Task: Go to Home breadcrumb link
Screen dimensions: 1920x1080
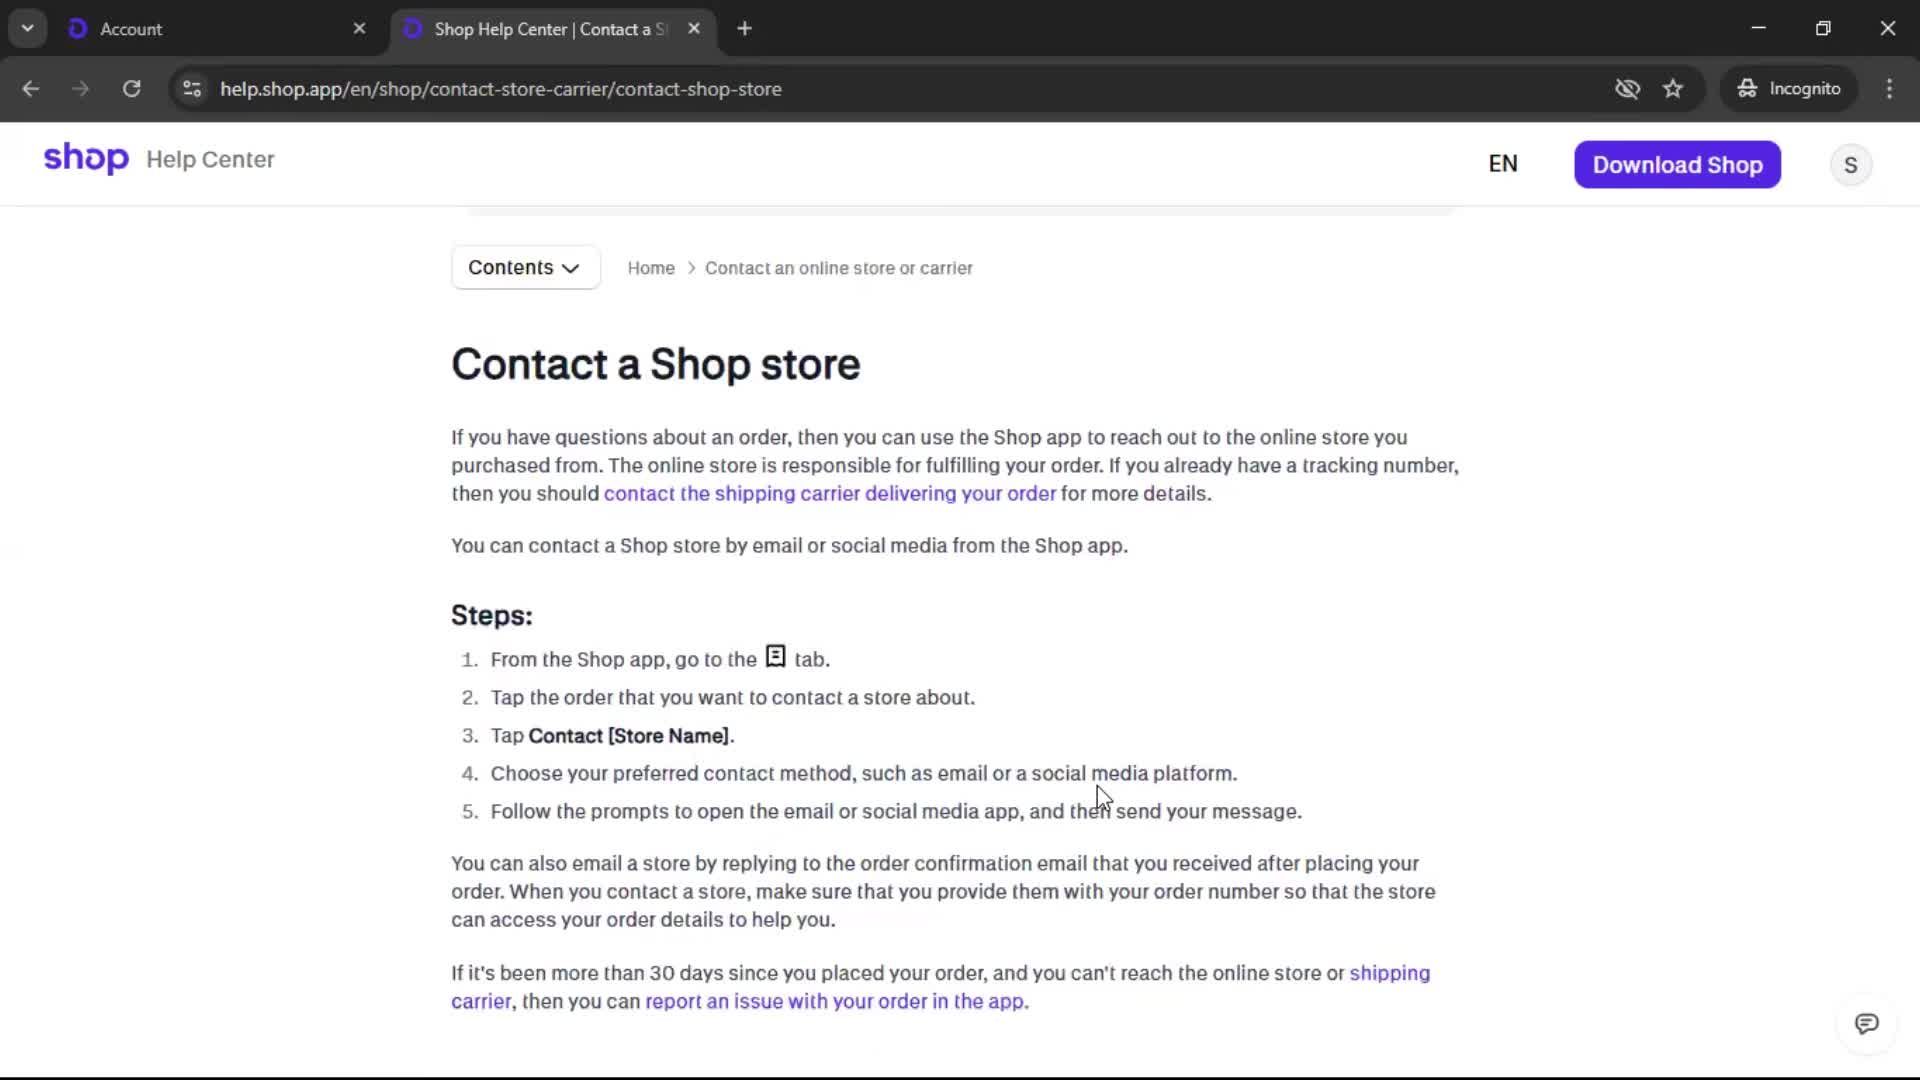Action: [650, 268]
